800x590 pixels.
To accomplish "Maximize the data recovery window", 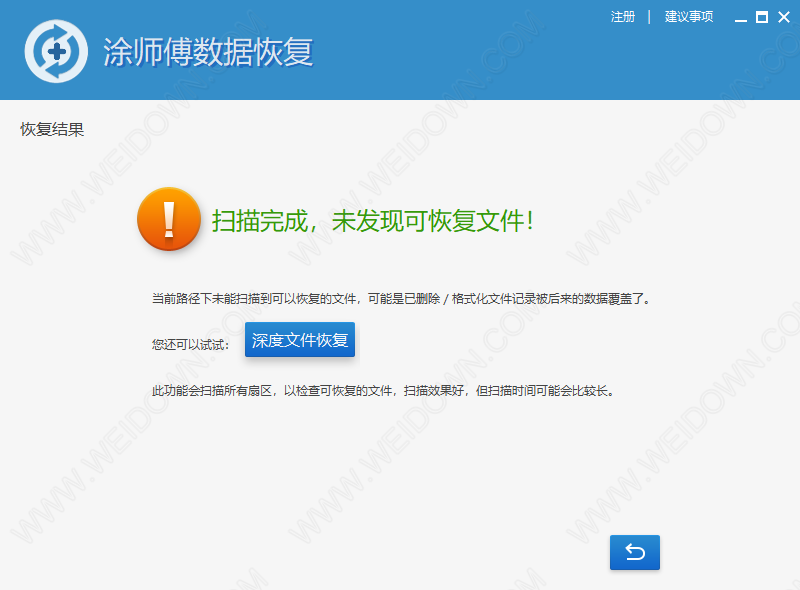I will pos(761,17).
